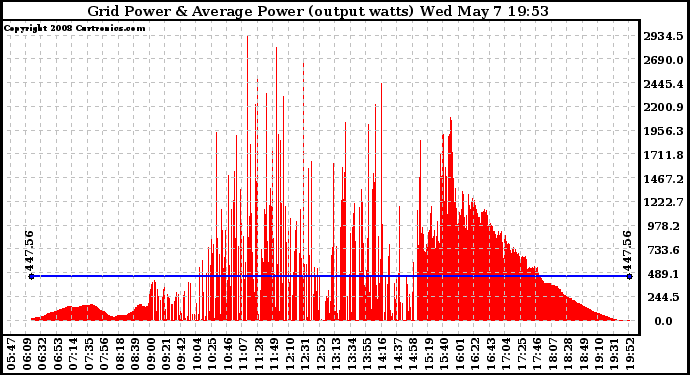Click the 08:18 time label
Viewport: 690px width, 375px height.
click(x=119, y=354)
